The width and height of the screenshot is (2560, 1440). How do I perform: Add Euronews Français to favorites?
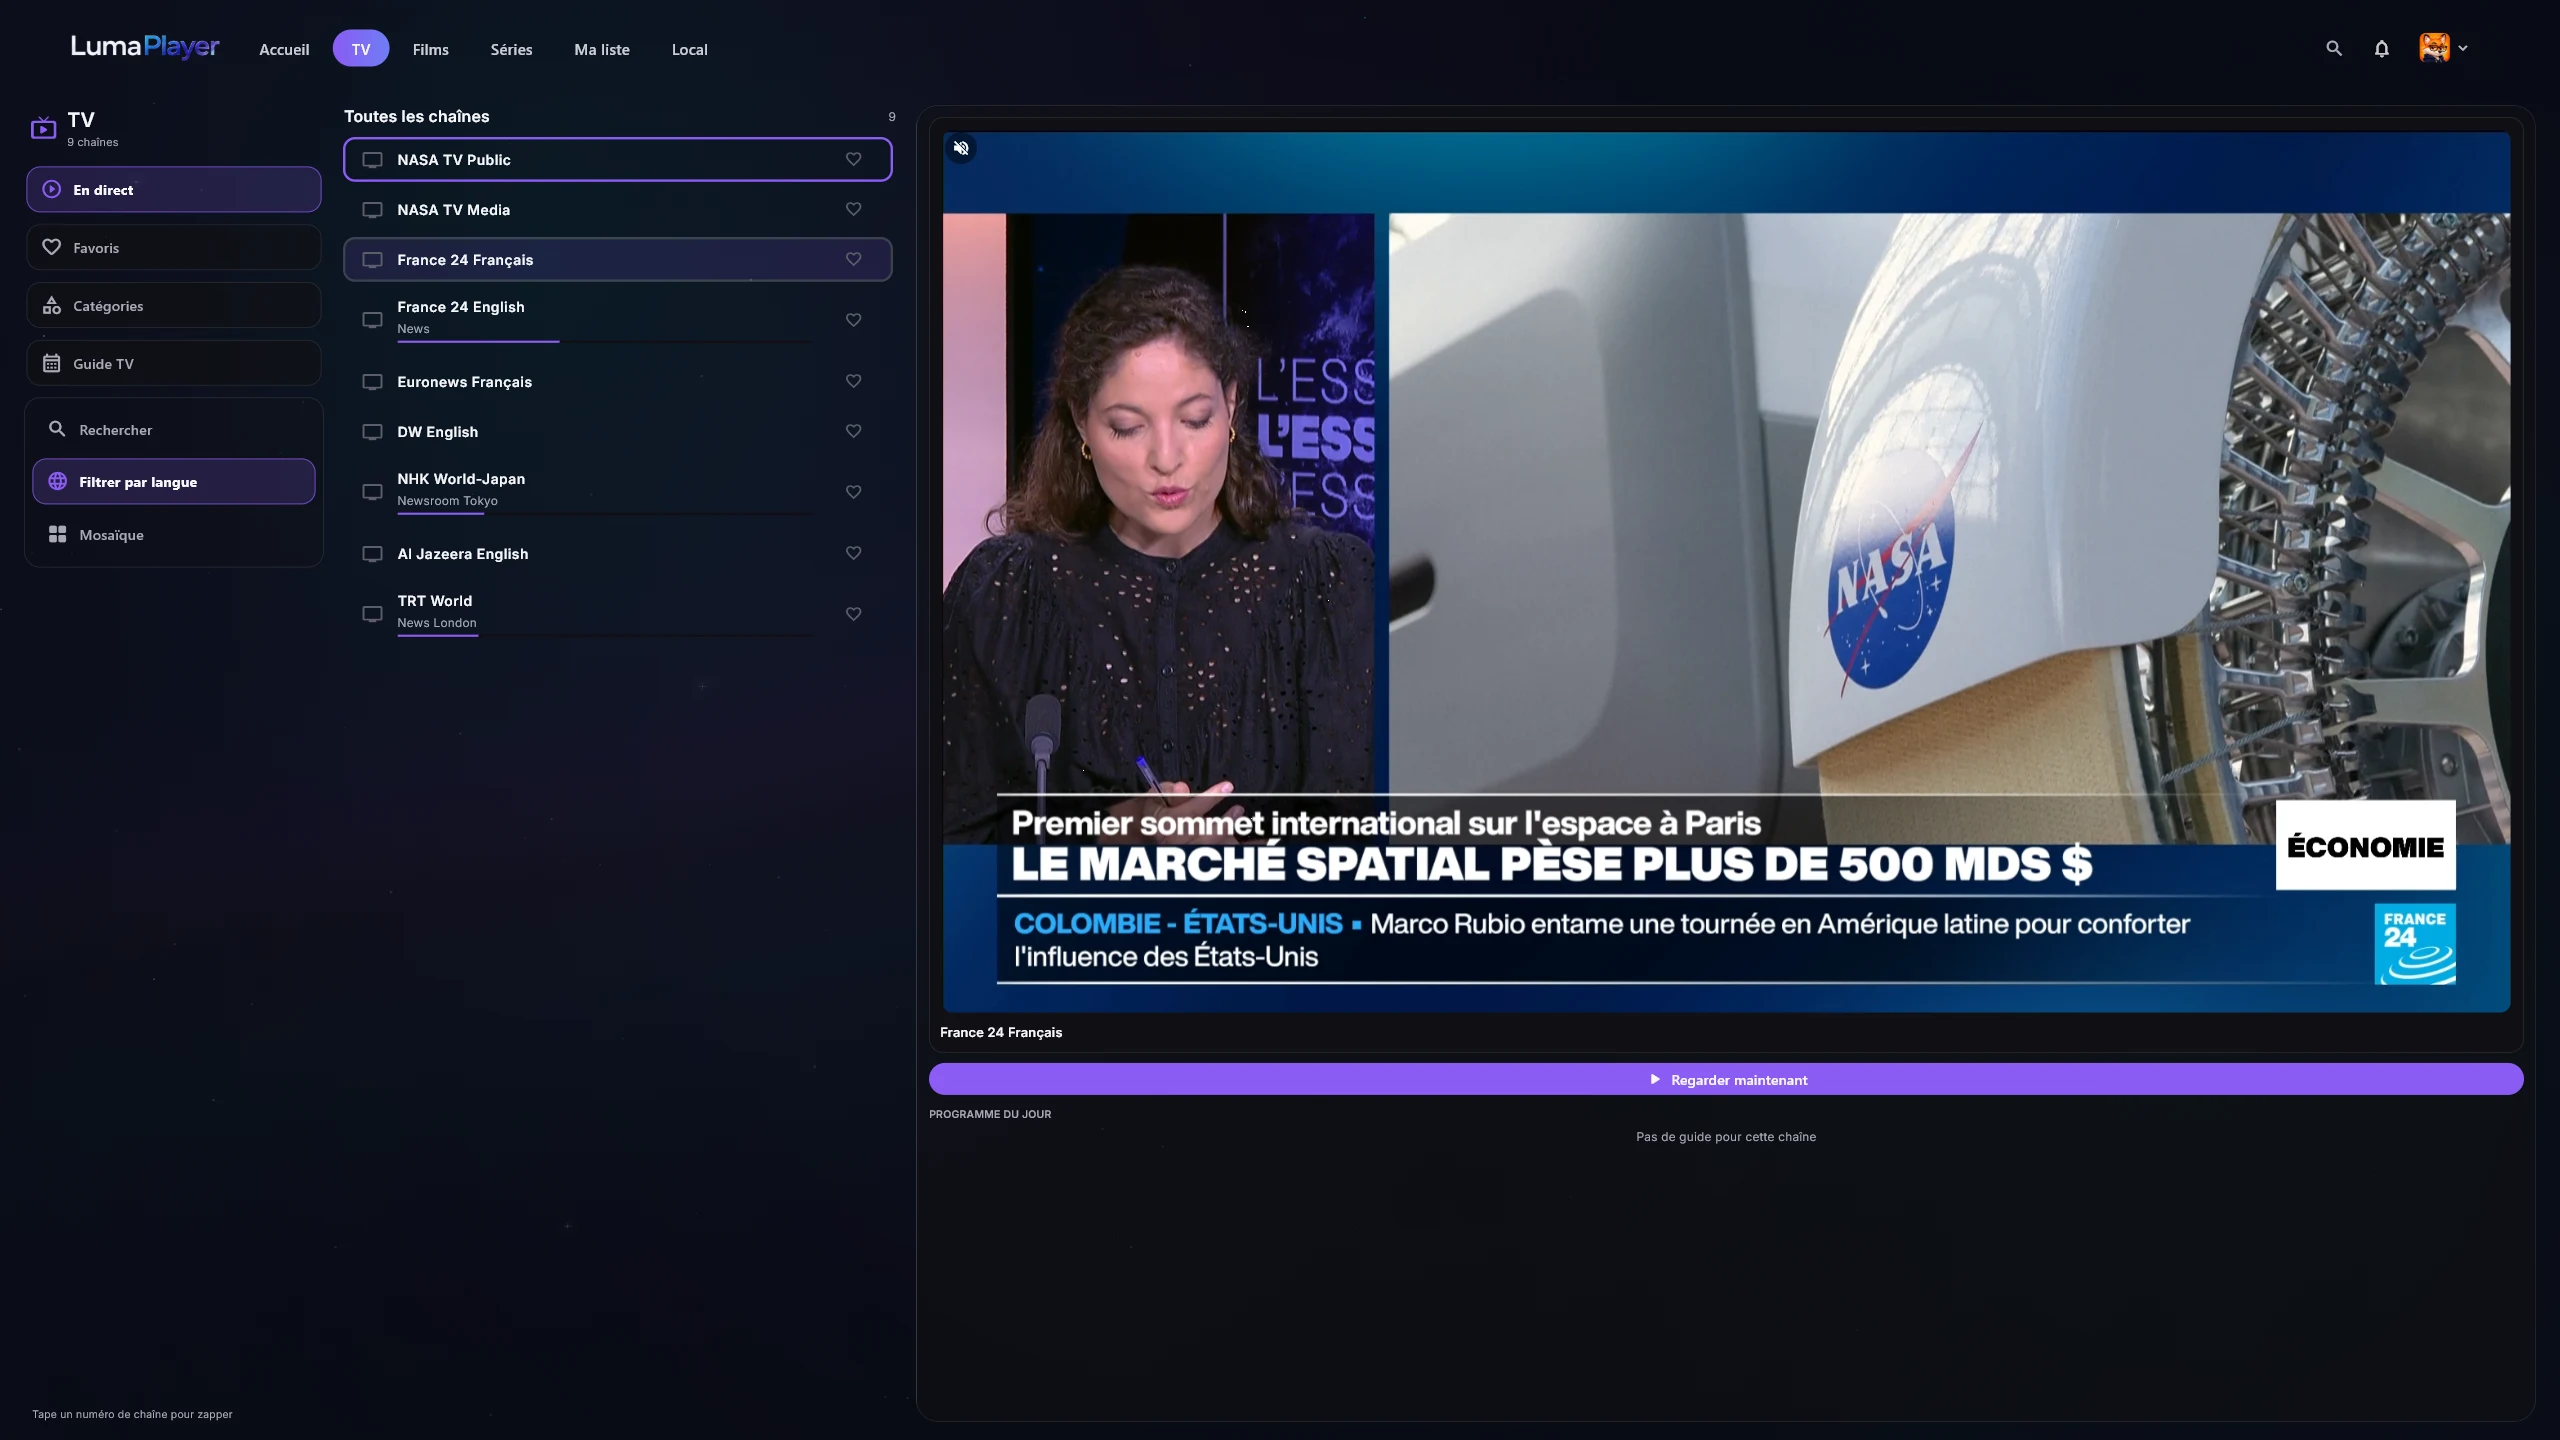point(853,381)
